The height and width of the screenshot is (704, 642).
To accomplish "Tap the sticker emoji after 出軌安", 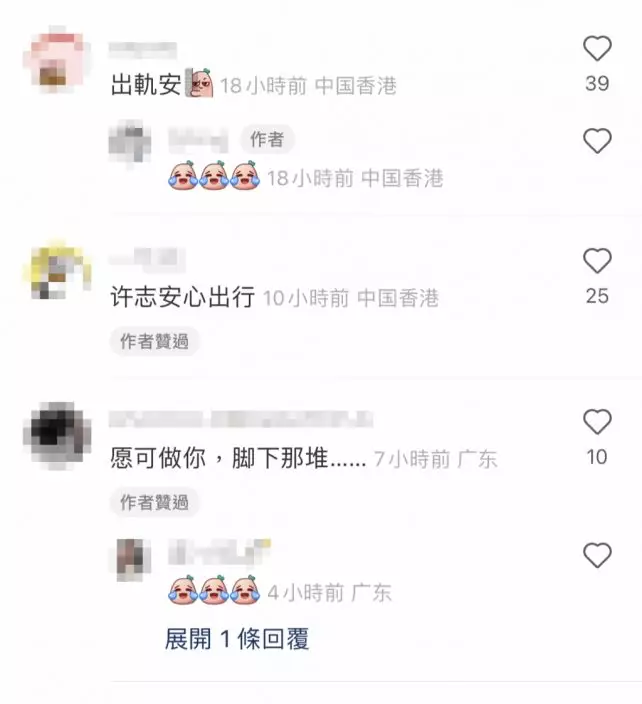I will click(x=200, y=83).
